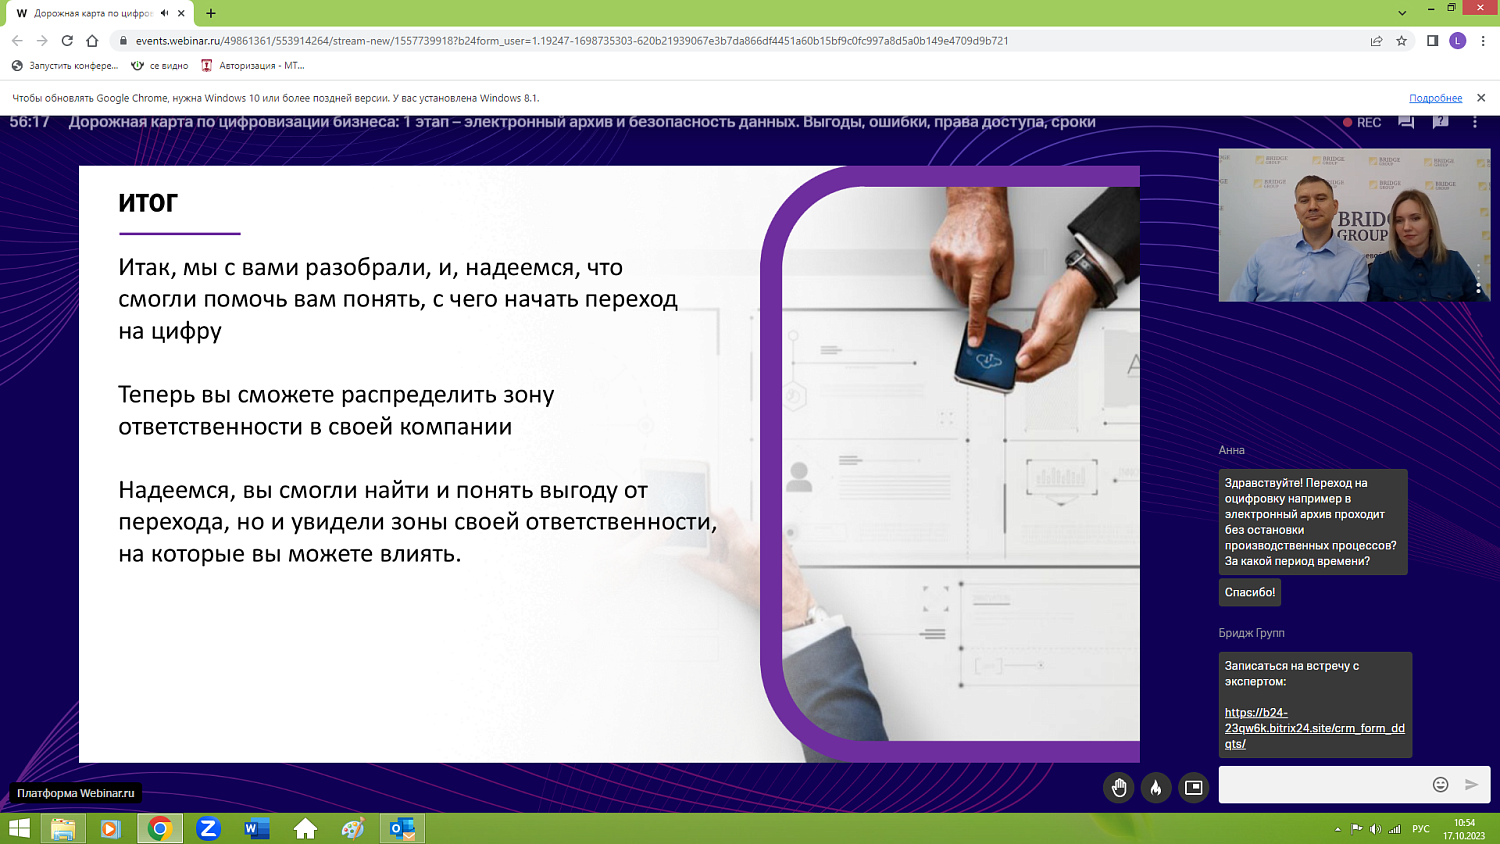This screenshot has width=1500, height=844.
Task: Toggle the raise hand button
Action: click(1118, 787)
